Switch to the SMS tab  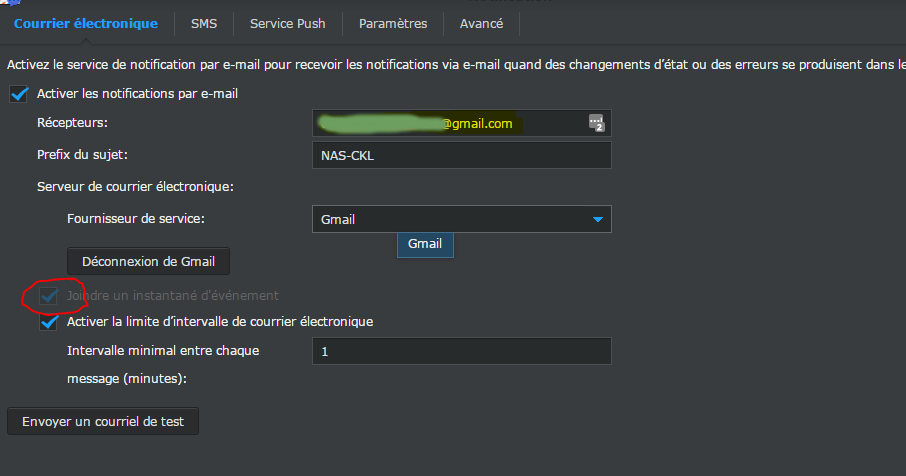(204, 23)
